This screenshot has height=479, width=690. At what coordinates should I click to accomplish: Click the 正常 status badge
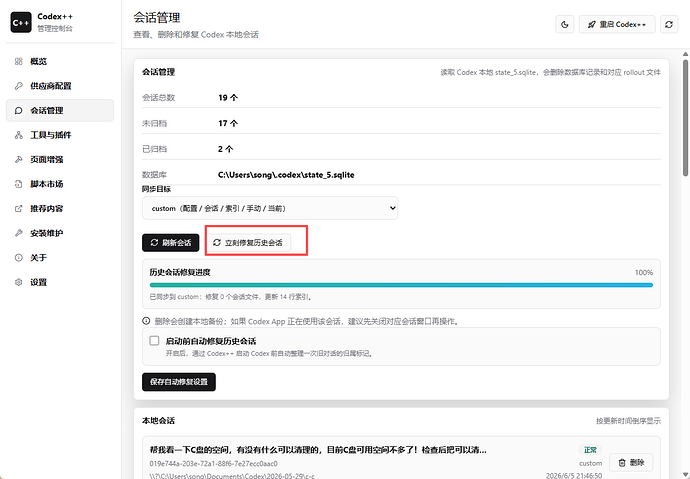(590, 450)
